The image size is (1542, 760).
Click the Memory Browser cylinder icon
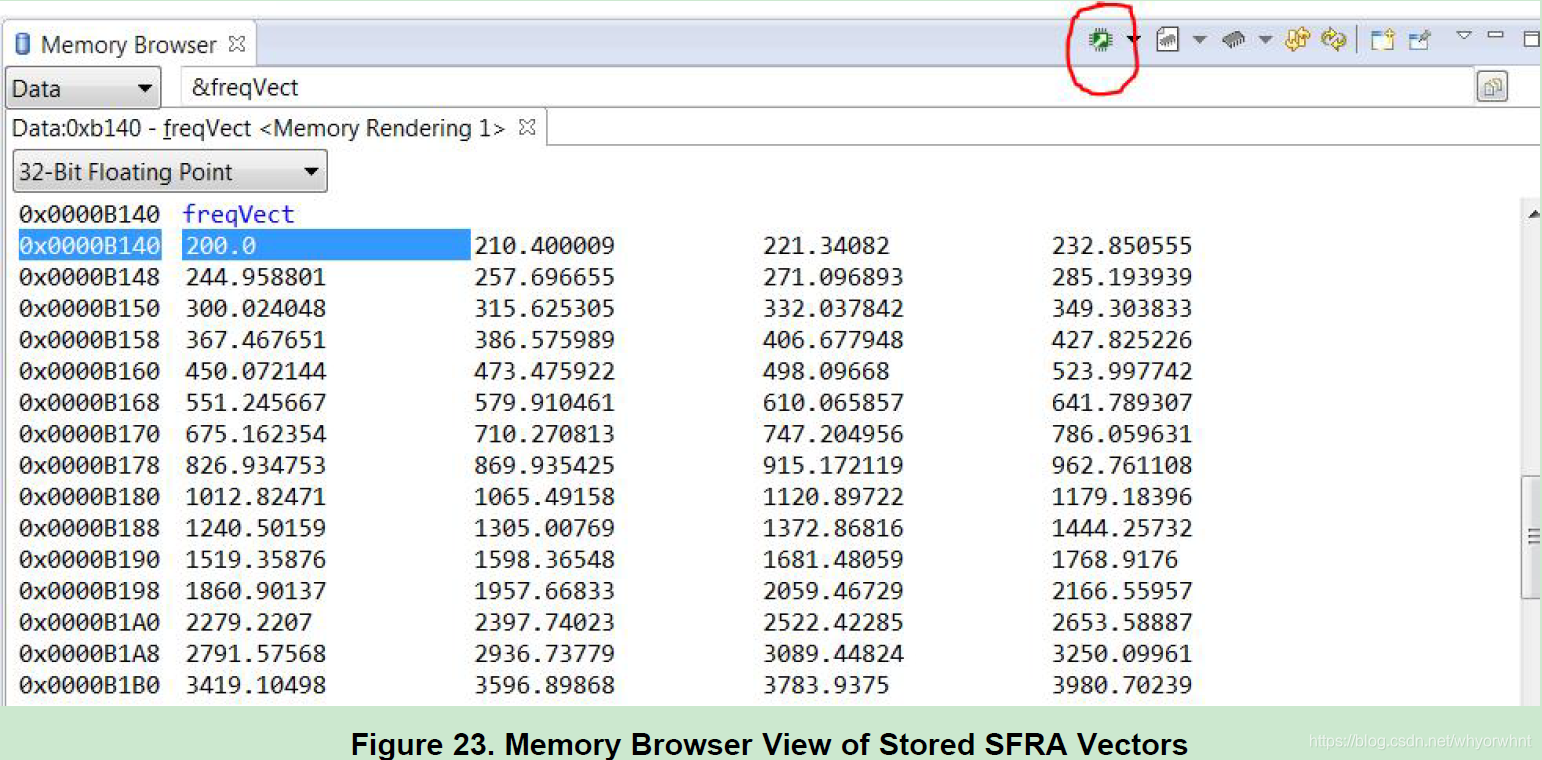coord(22,45)
